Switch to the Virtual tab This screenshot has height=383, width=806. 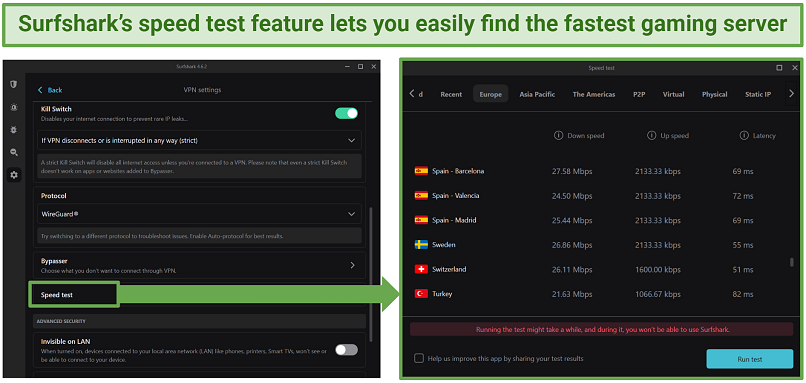[673, 94]
